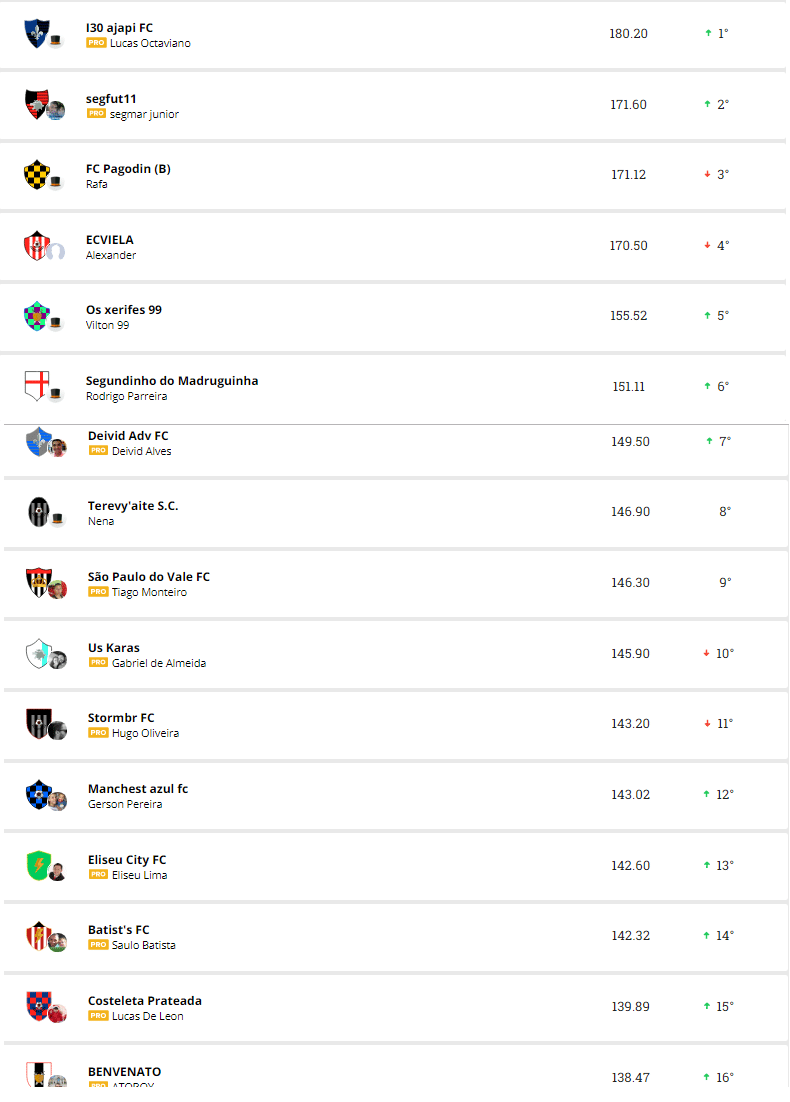Click the I30 ajapi FC team crest

coord(37,33)
